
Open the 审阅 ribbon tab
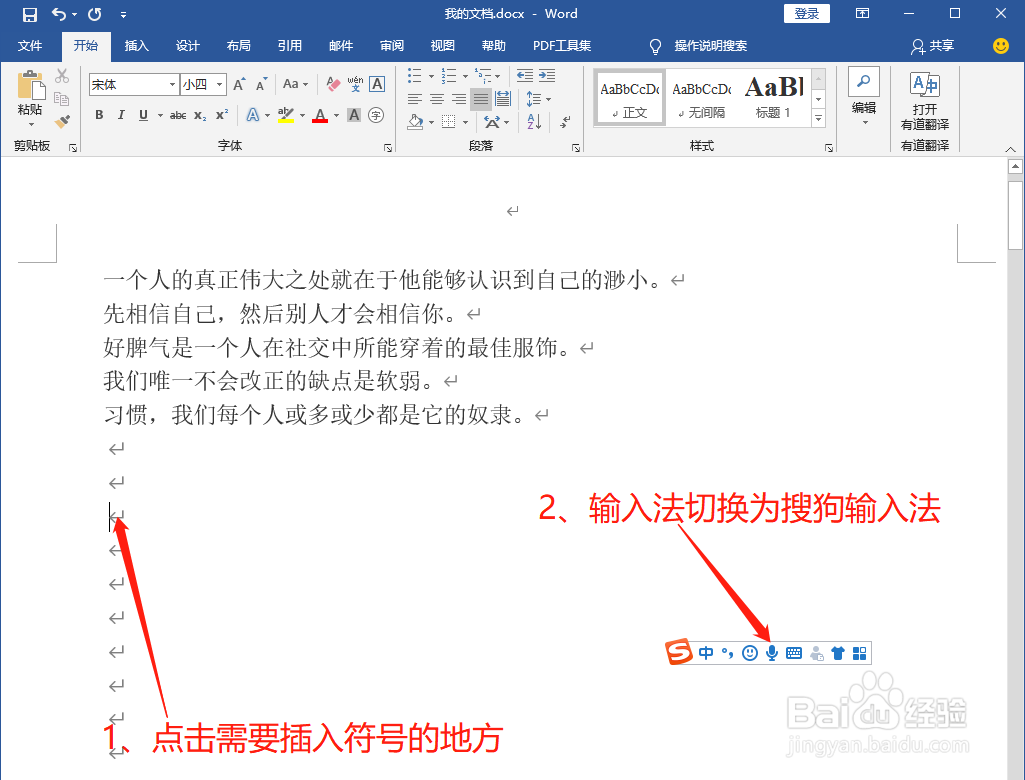(391, 46)
